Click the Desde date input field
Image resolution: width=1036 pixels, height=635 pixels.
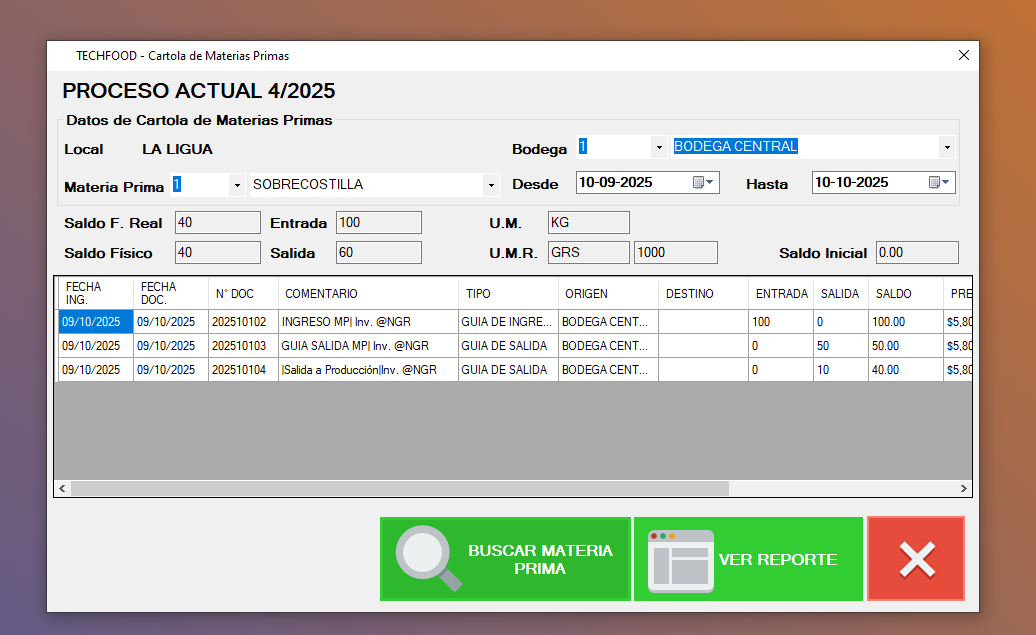tap(630, 182)
